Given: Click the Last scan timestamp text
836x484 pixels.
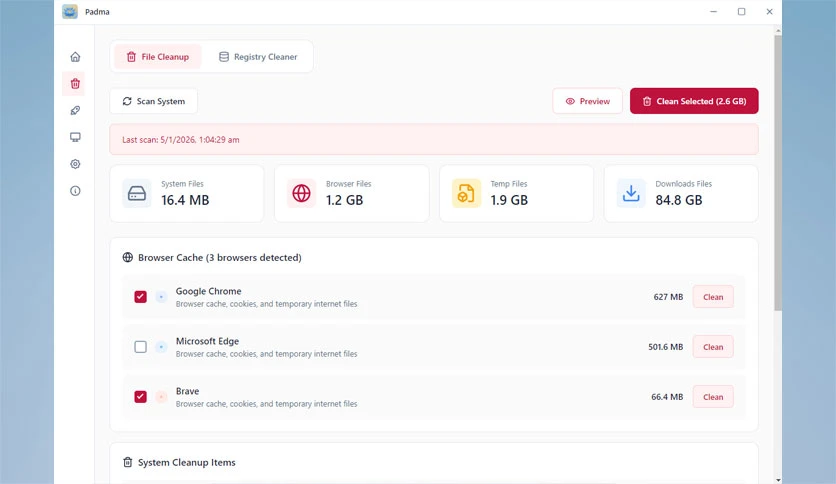Looking at the screenshot, I should click(181, 140).
